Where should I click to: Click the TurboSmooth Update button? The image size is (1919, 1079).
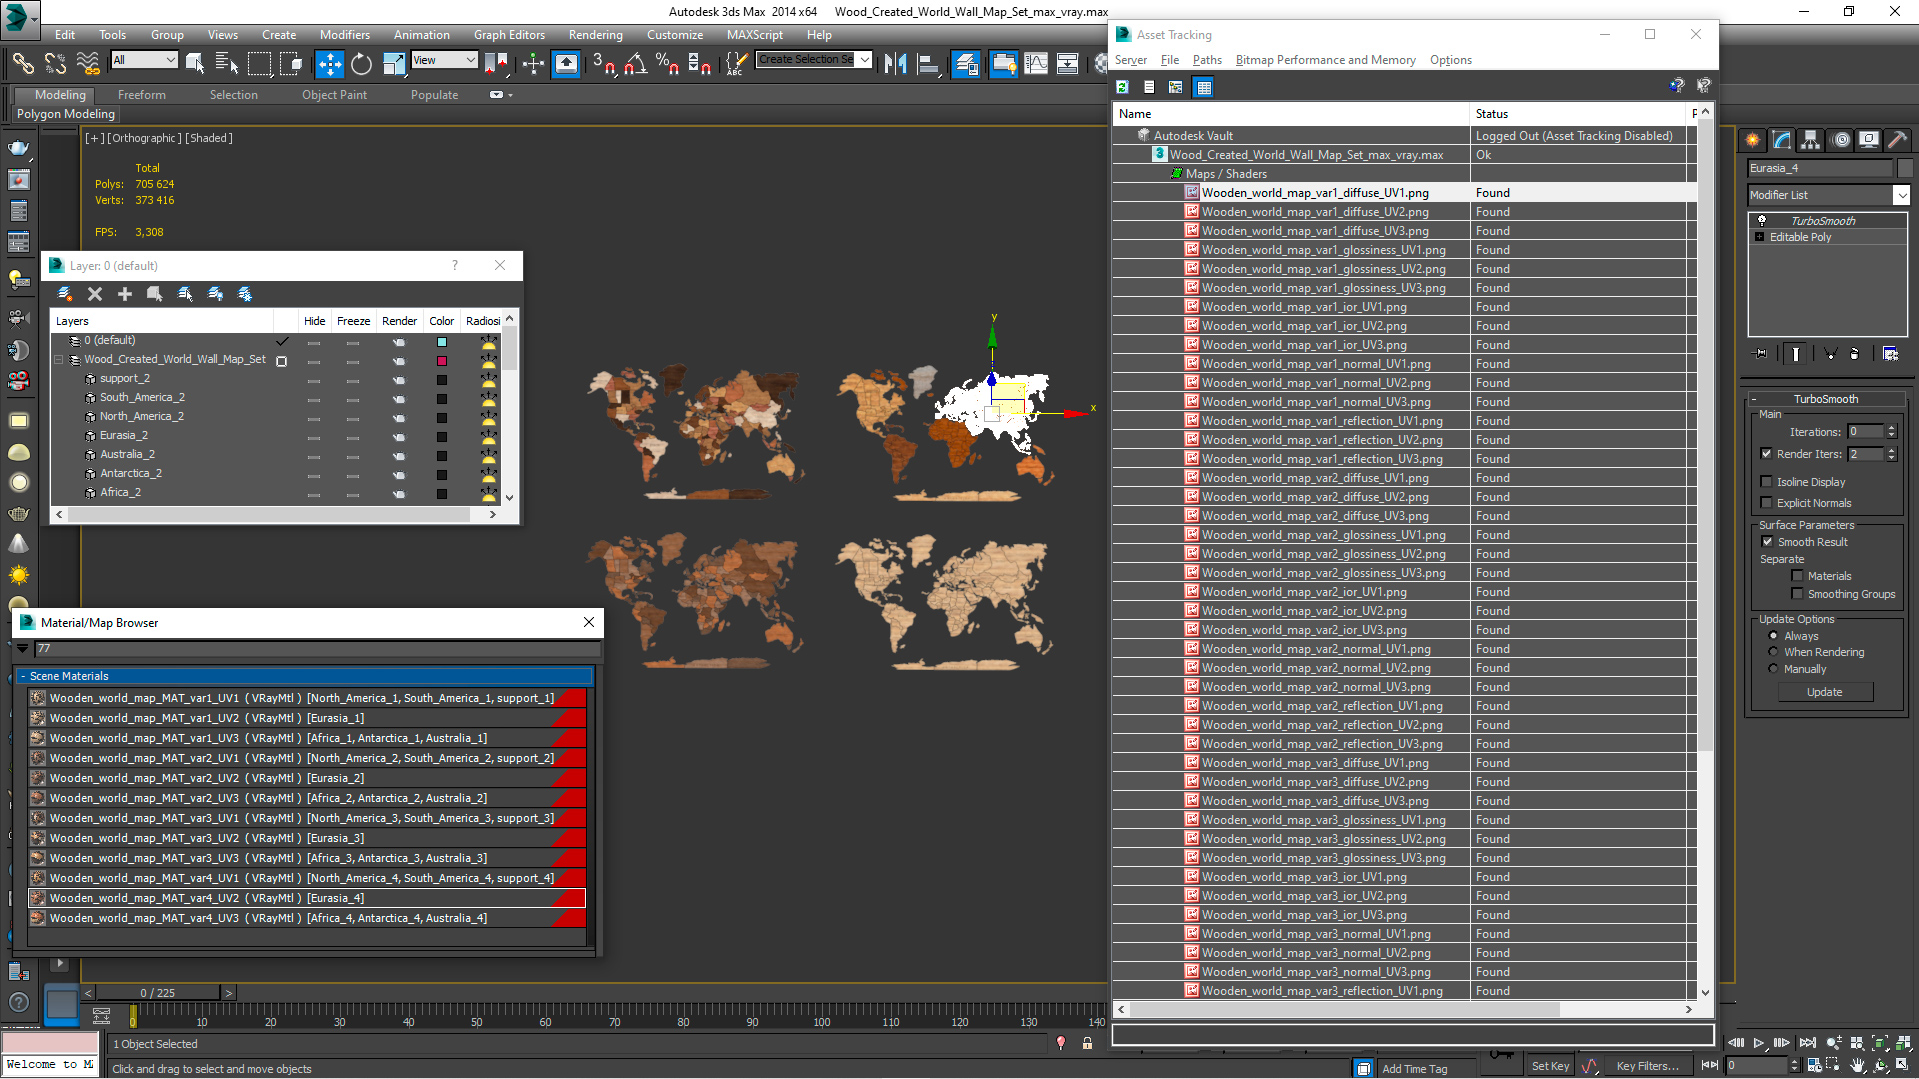click(1825, 692)
